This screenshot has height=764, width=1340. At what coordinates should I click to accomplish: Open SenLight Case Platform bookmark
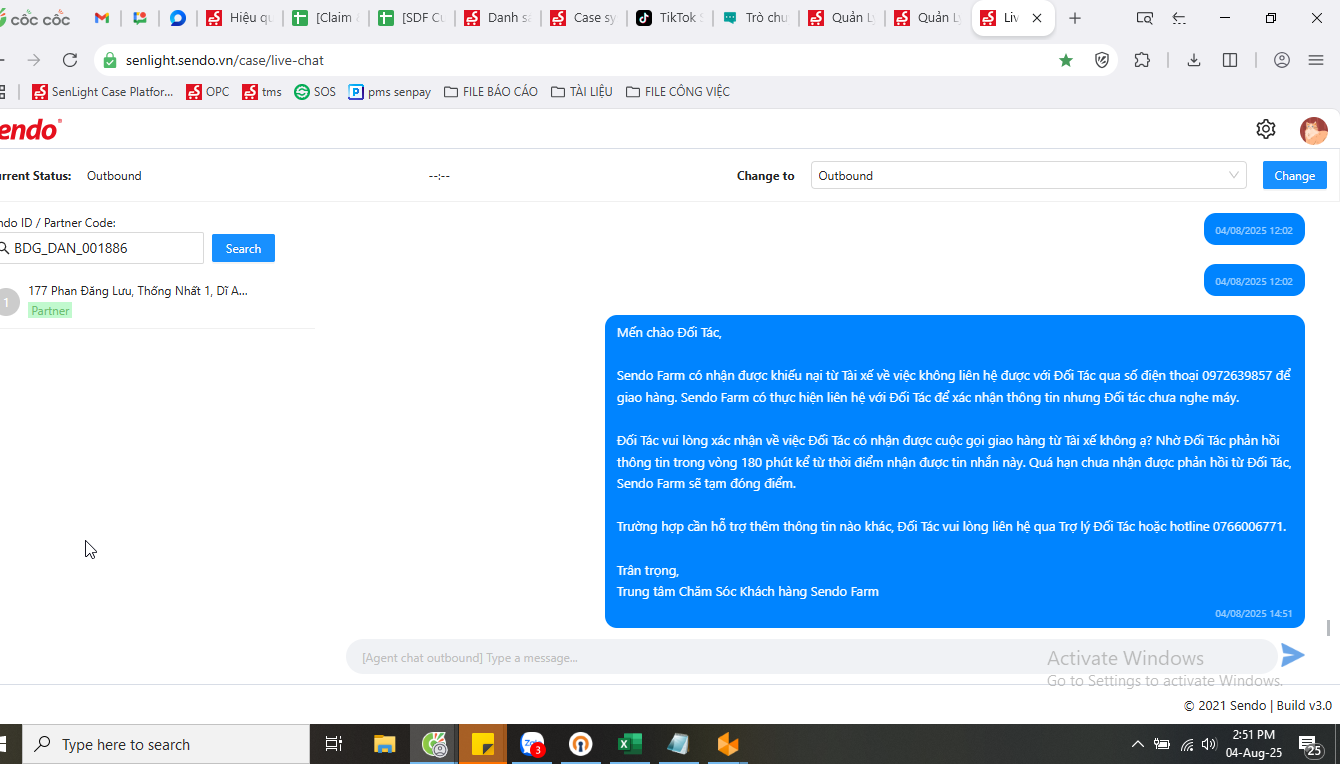(103, 92)
